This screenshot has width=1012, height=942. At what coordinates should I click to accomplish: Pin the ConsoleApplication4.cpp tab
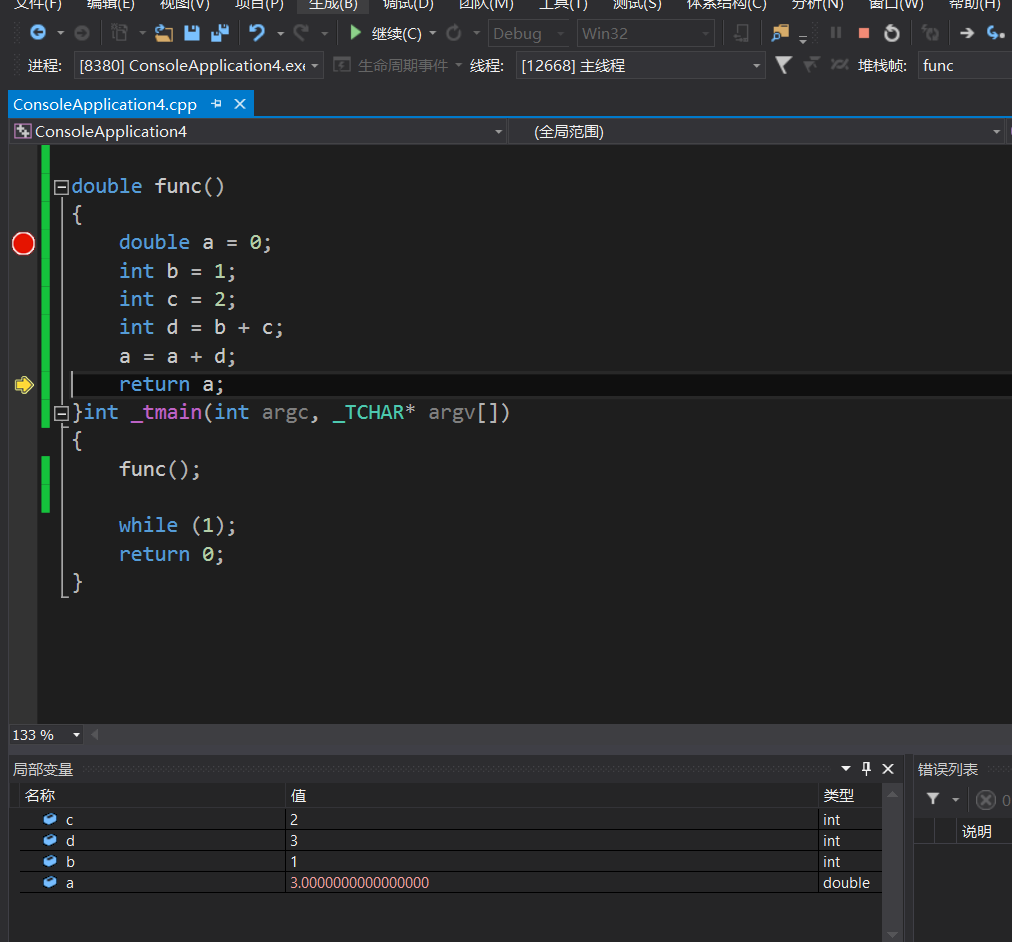pos(217,104)
